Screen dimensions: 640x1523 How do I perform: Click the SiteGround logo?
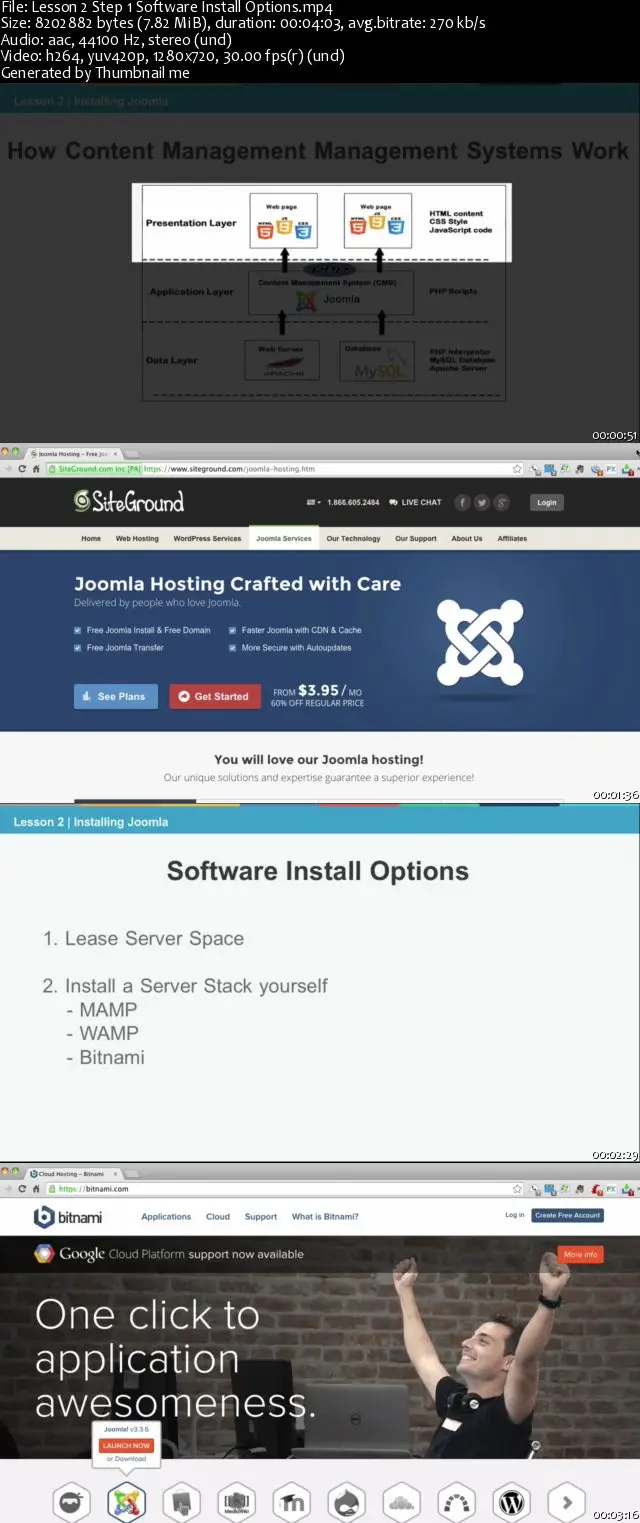click(129, 502)
